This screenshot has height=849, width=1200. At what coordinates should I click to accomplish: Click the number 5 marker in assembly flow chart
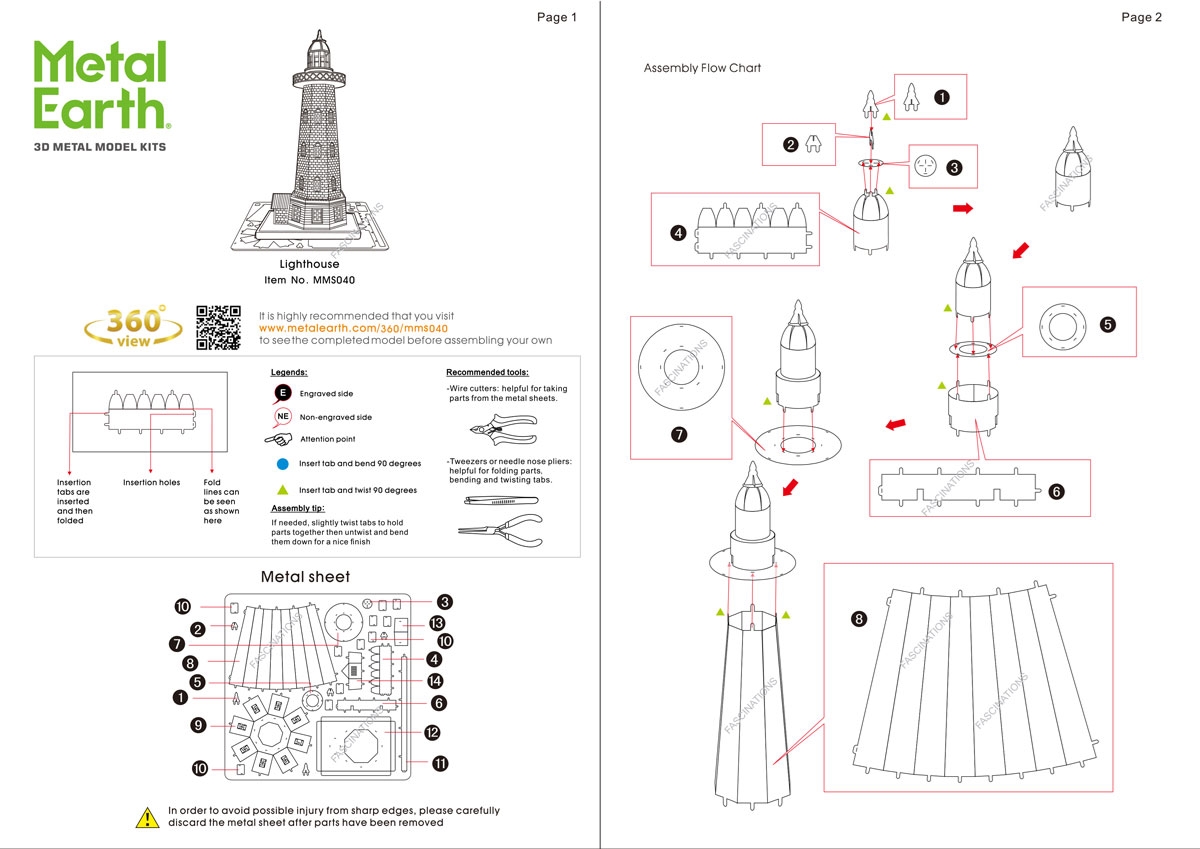(x=1107, y=324)
